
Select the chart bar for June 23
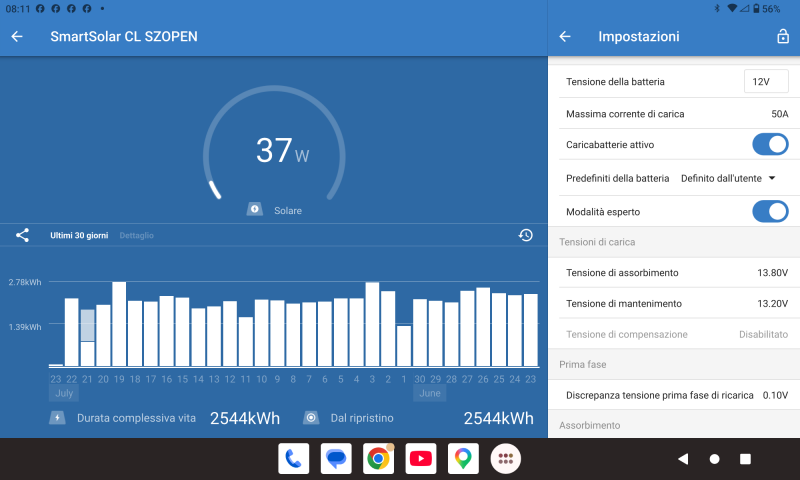pyautogui.click(x=531, y=330)
